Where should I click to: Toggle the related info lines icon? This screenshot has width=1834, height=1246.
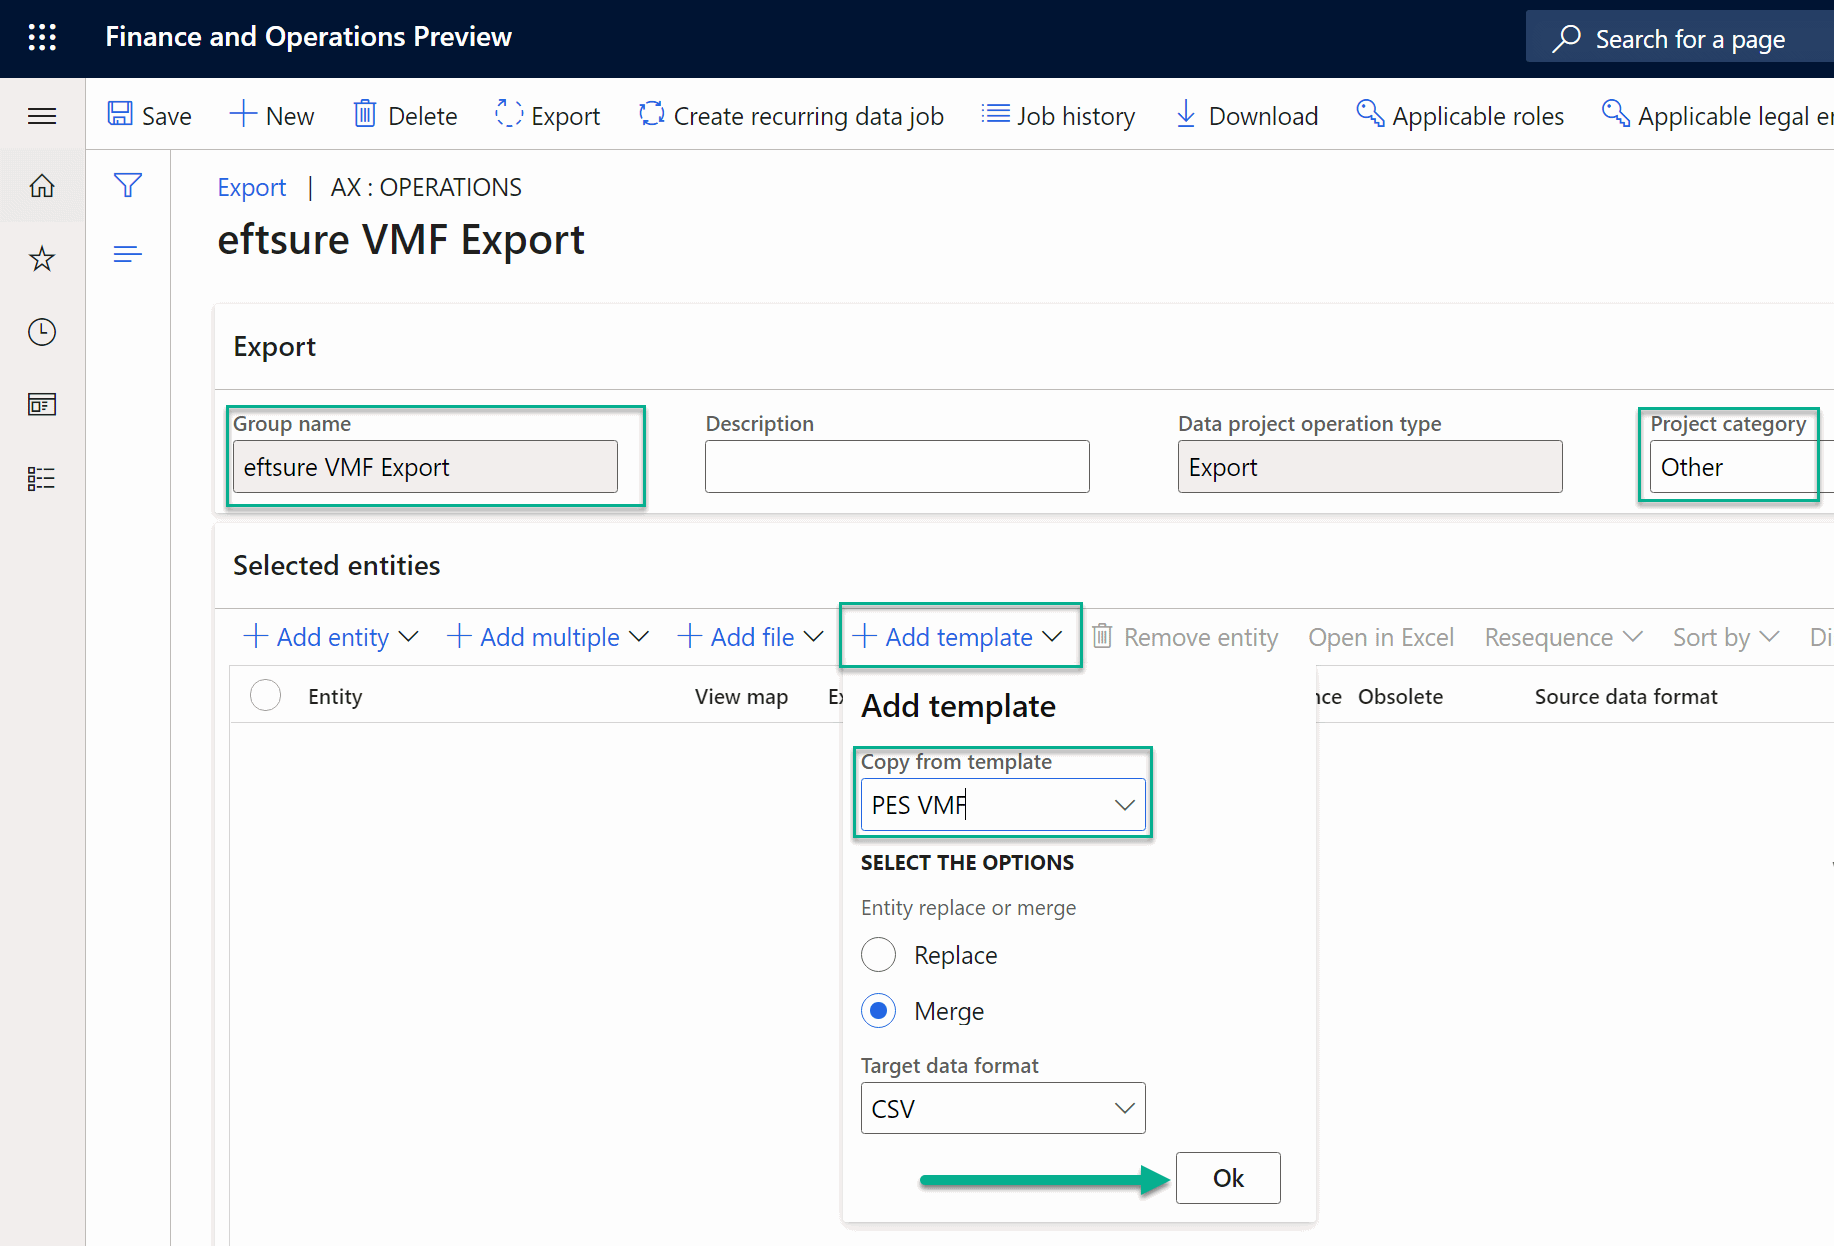(128, 254)
